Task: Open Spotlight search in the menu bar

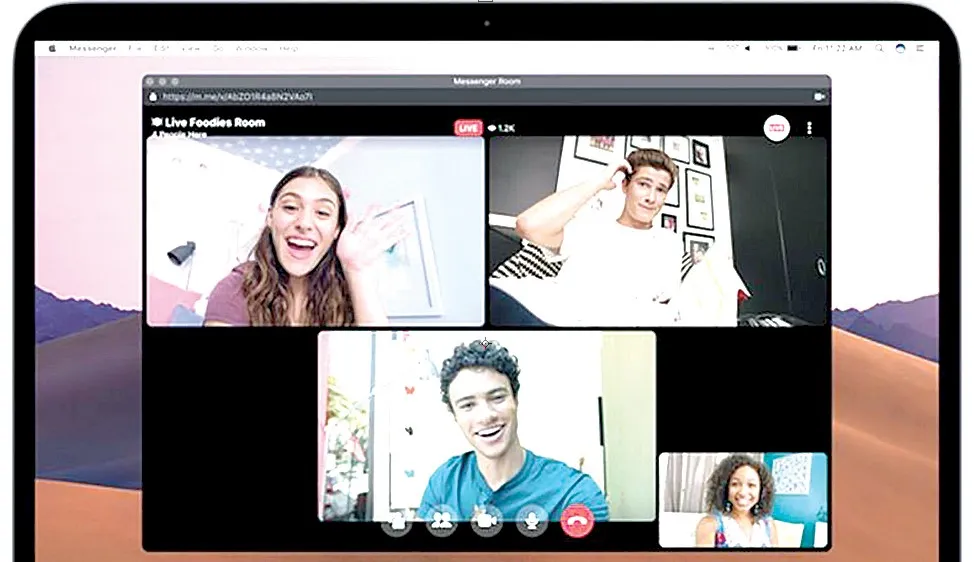Action: 879,48
